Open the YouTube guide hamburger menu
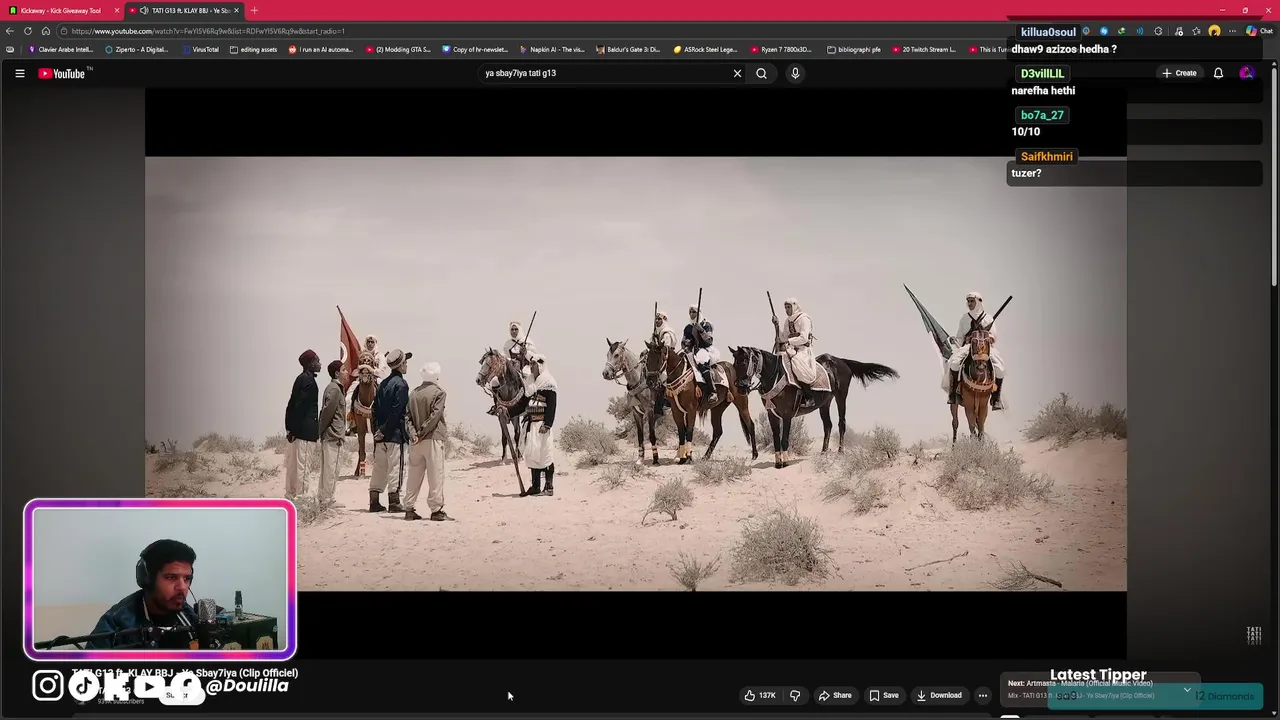 (19, 73)
